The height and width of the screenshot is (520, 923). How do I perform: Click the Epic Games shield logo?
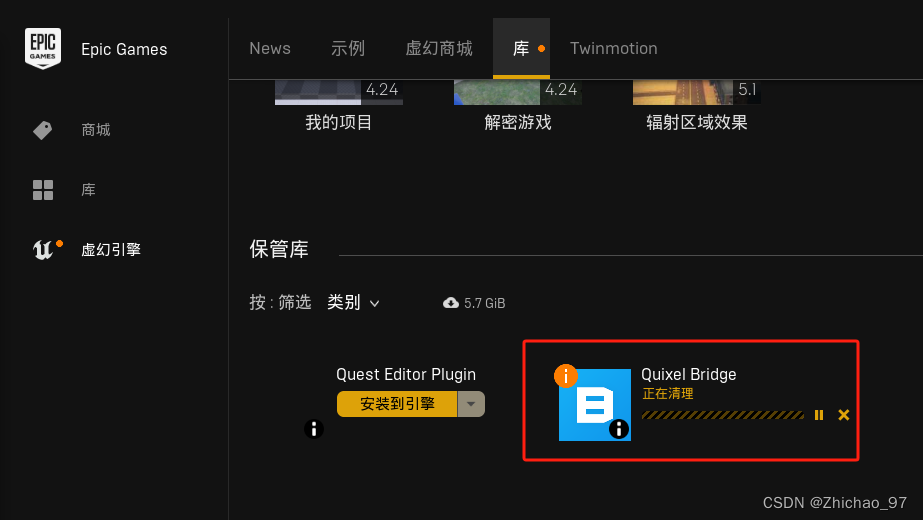pyautogui.click(x=43, y=48)
